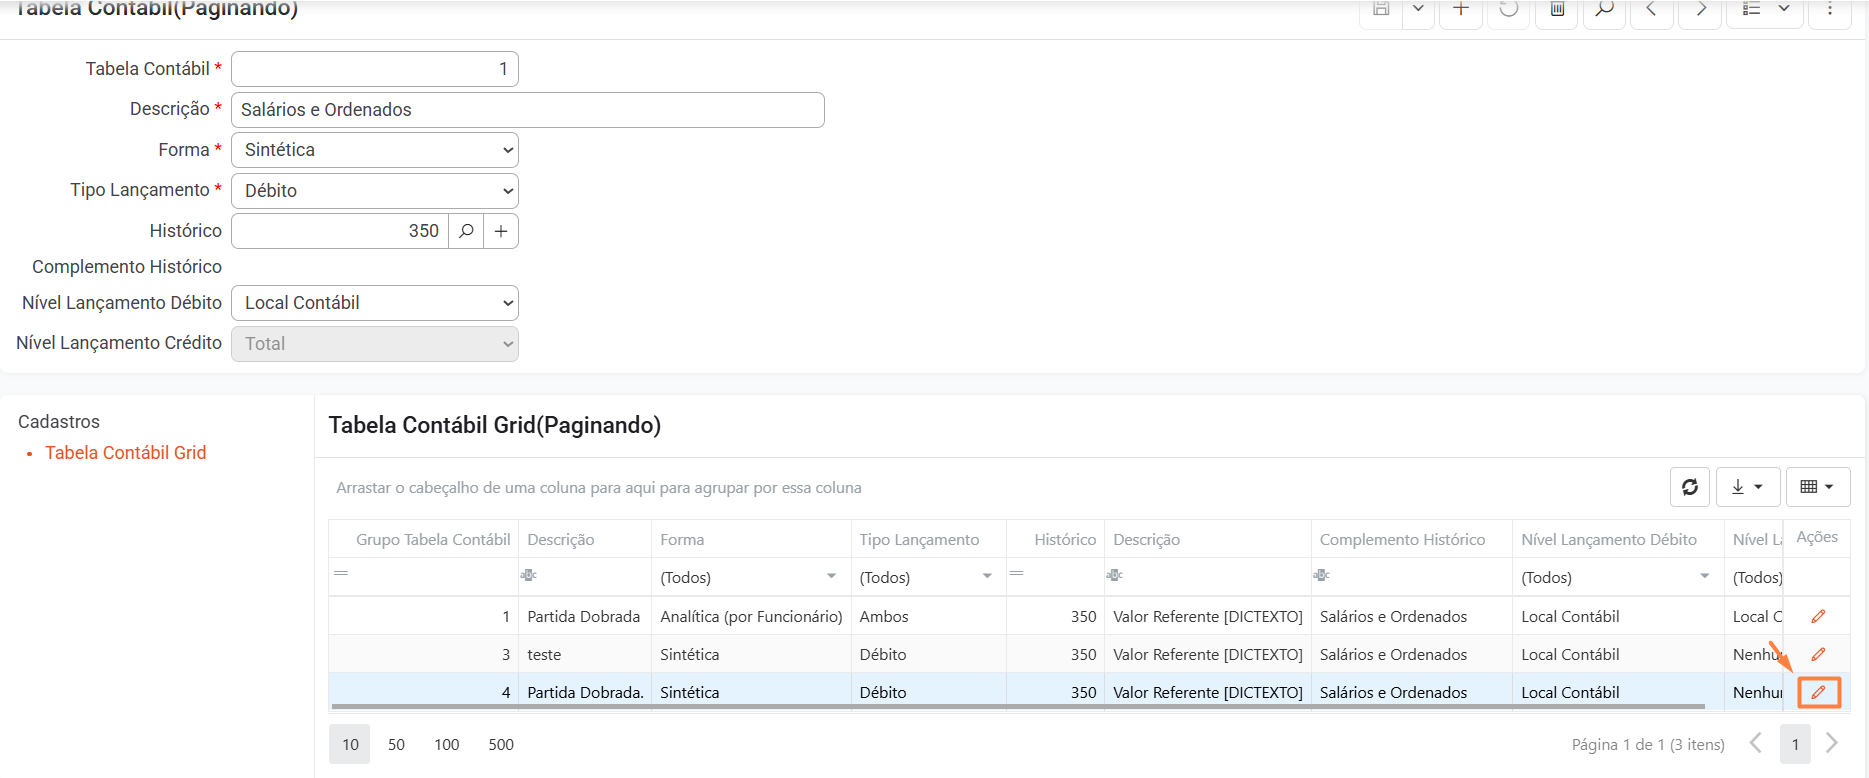Set page size to 100 items

click(446, 745)
